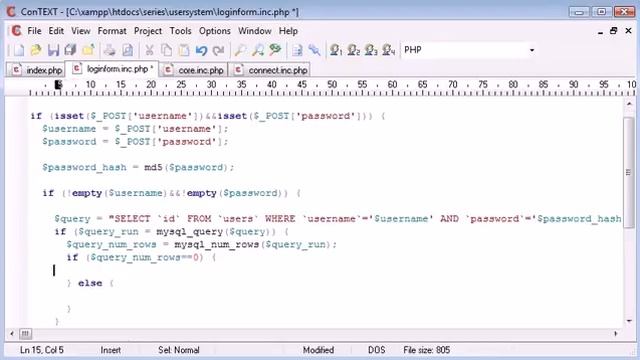Viewport: 640px width, 360px height.
Task: Click the Find Next icon
Action: click(258, 50)
